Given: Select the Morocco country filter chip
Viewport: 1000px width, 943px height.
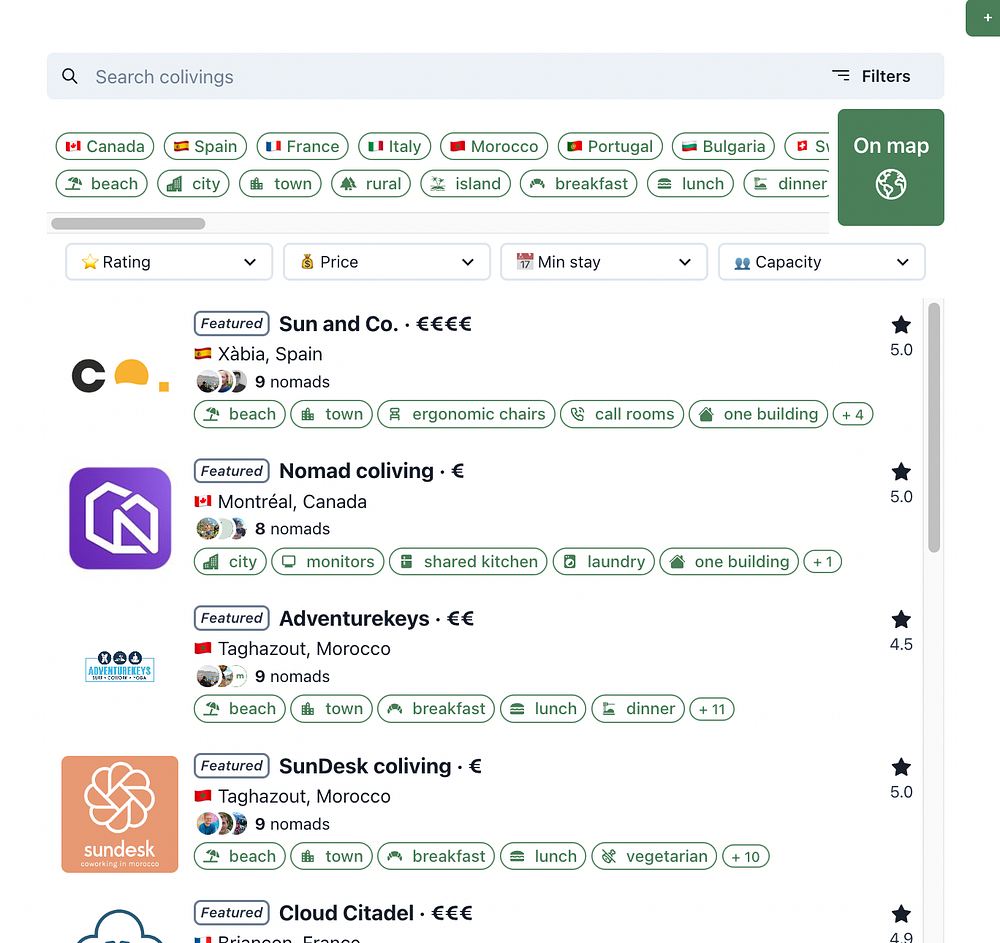Looking at the screenshot, I should click(x=494, y=146).
